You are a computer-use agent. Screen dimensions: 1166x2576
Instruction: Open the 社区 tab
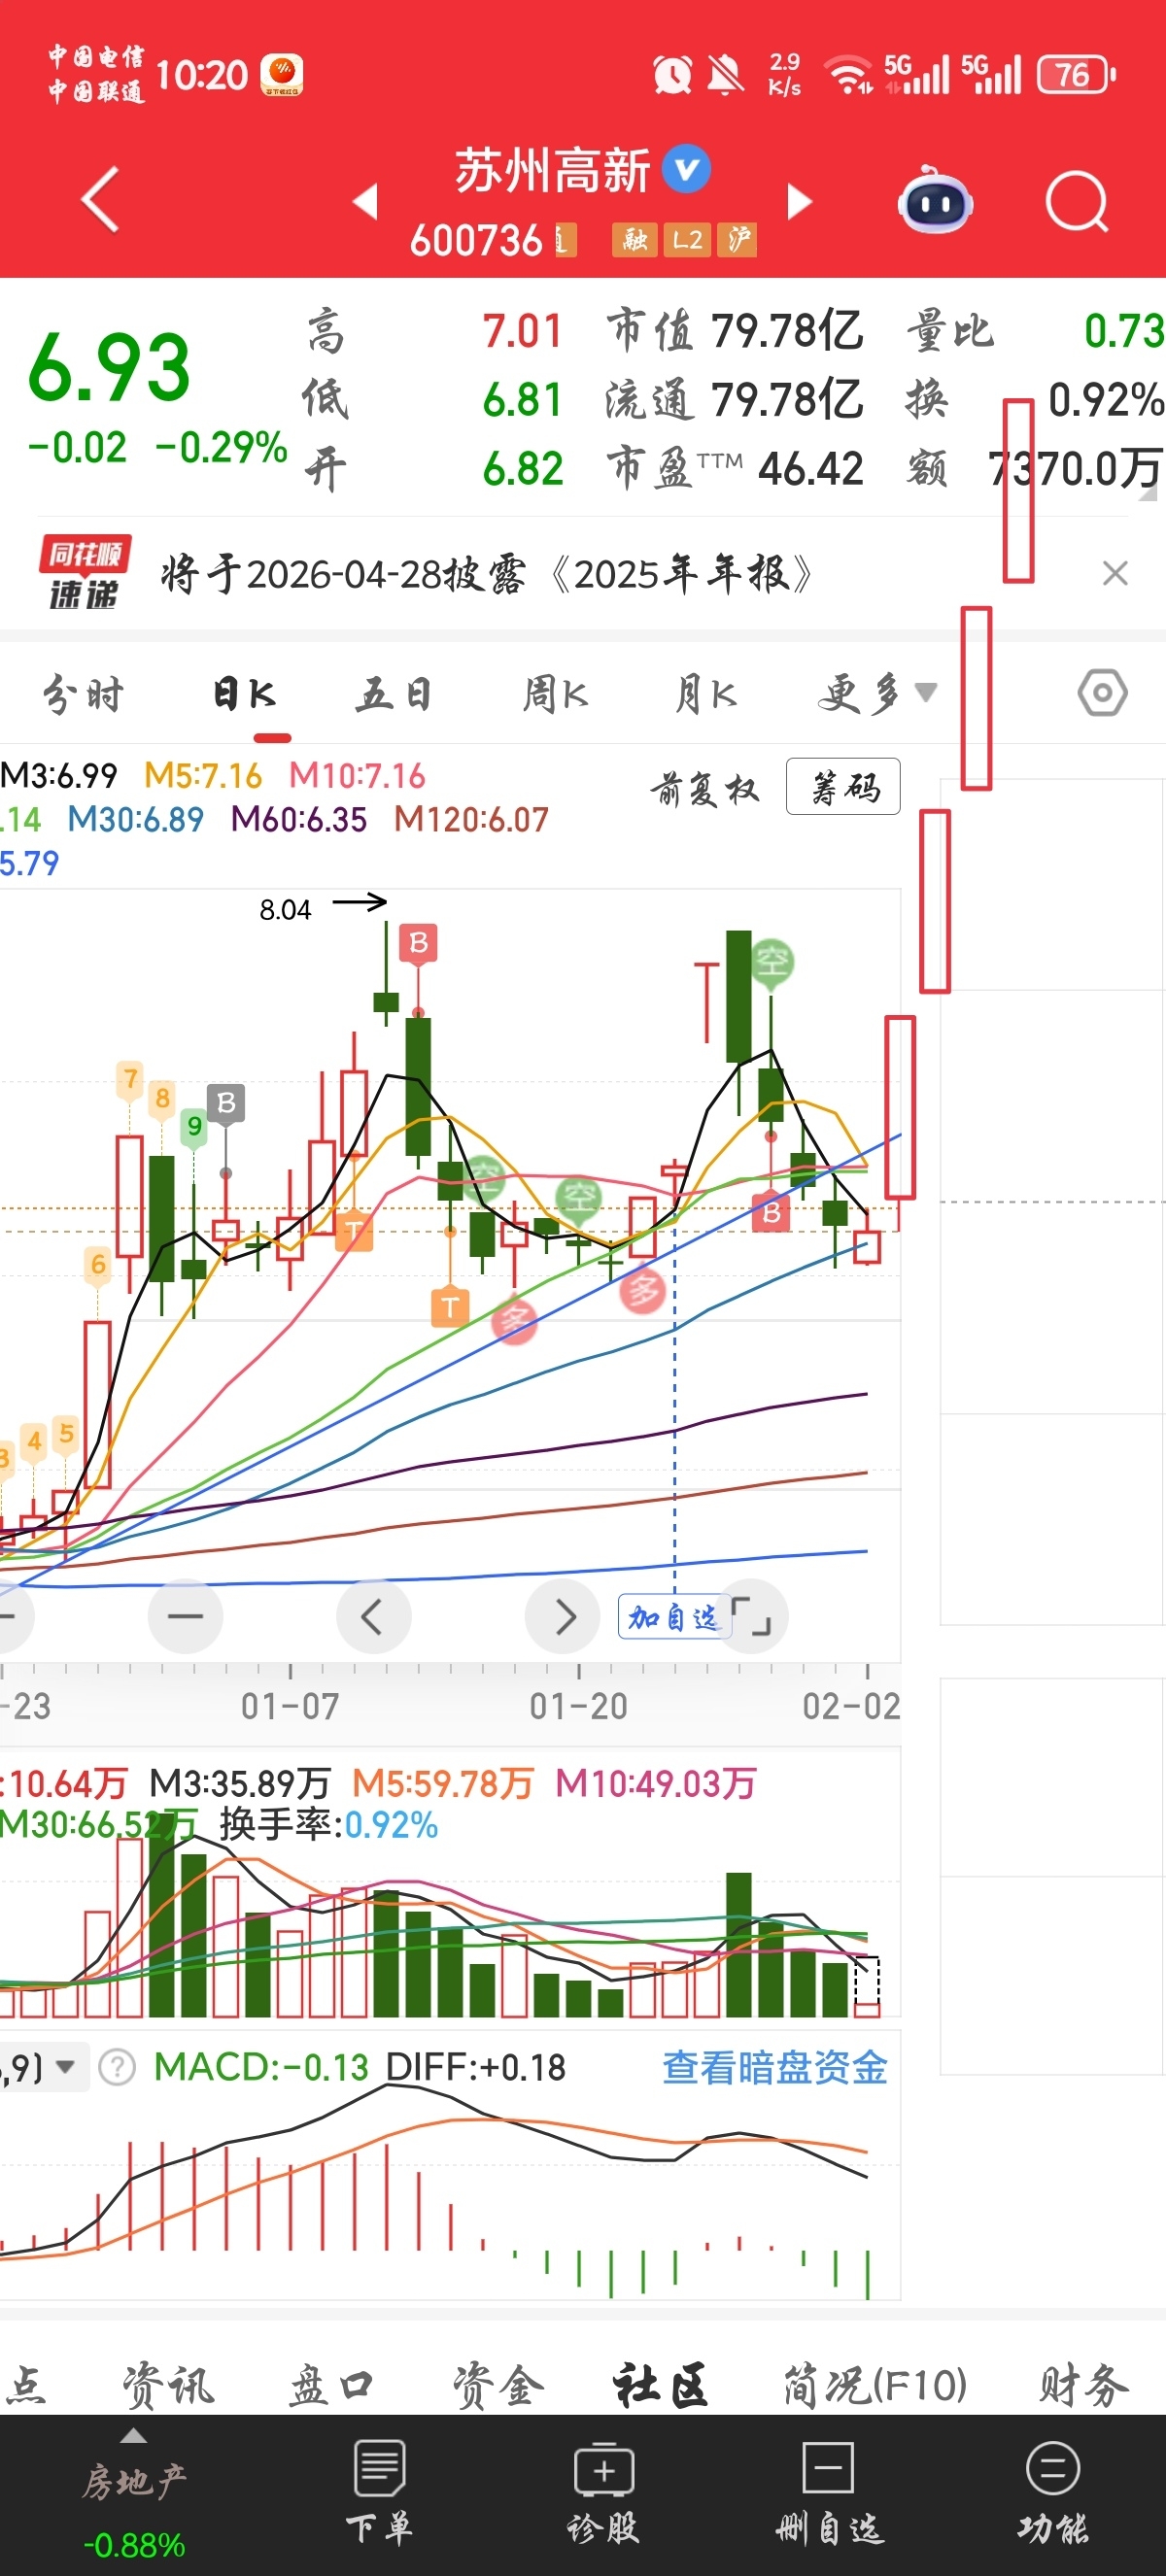click(660, 2385)
